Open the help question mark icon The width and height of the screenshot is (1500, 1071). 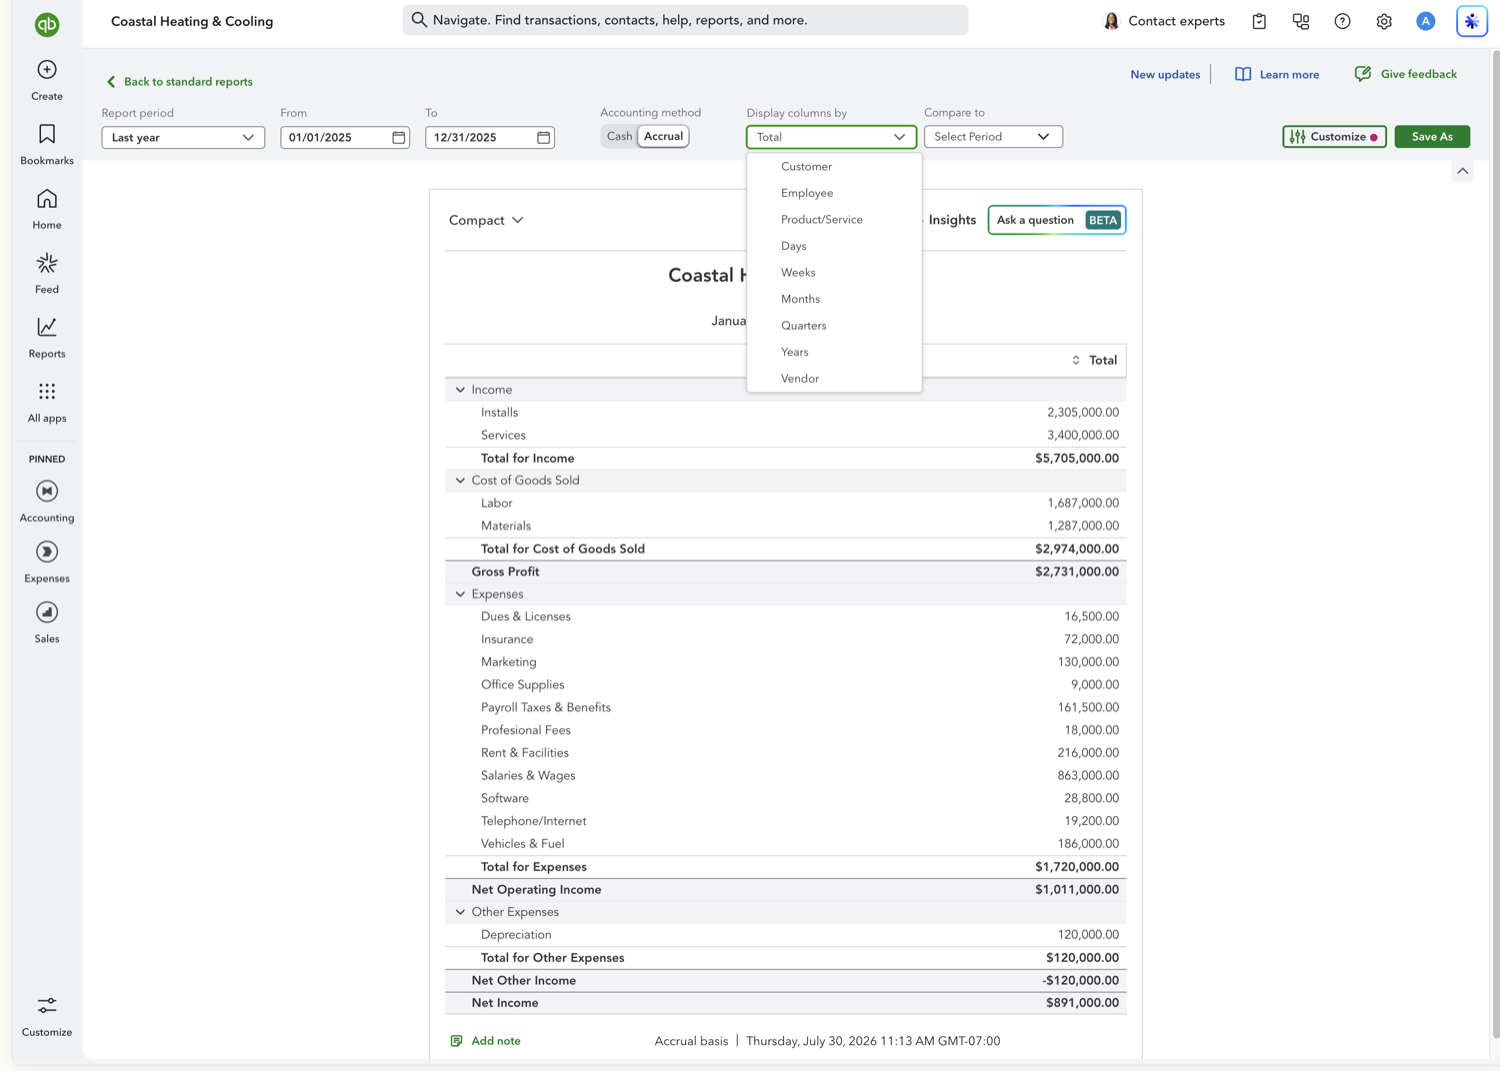click(1343, 21)
